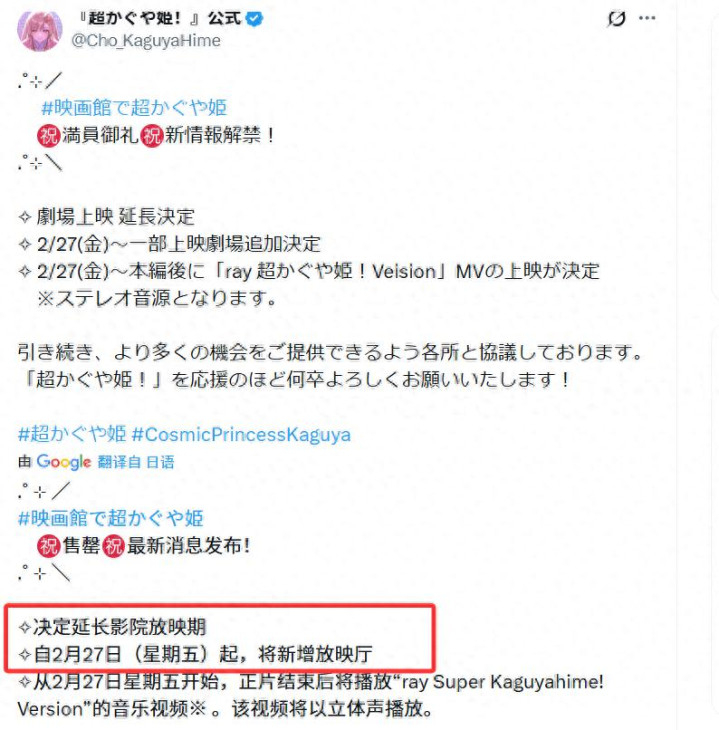Click the Grok slash icon at top right
This screenshot has width=719, height=730.
click(616, 19)
